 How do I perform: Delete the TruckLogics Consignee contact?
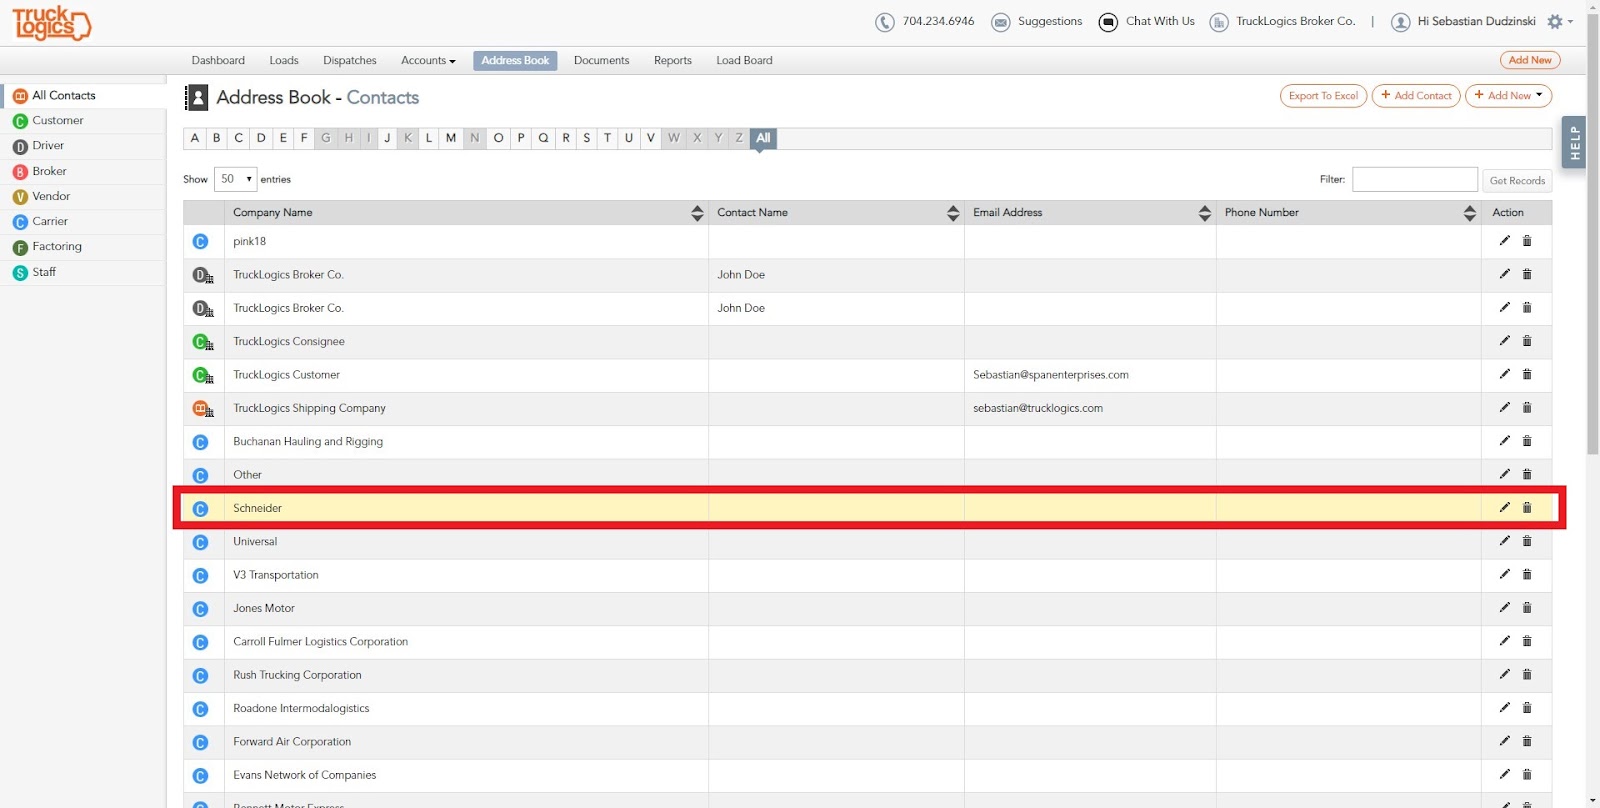[x=1527, y=340]
